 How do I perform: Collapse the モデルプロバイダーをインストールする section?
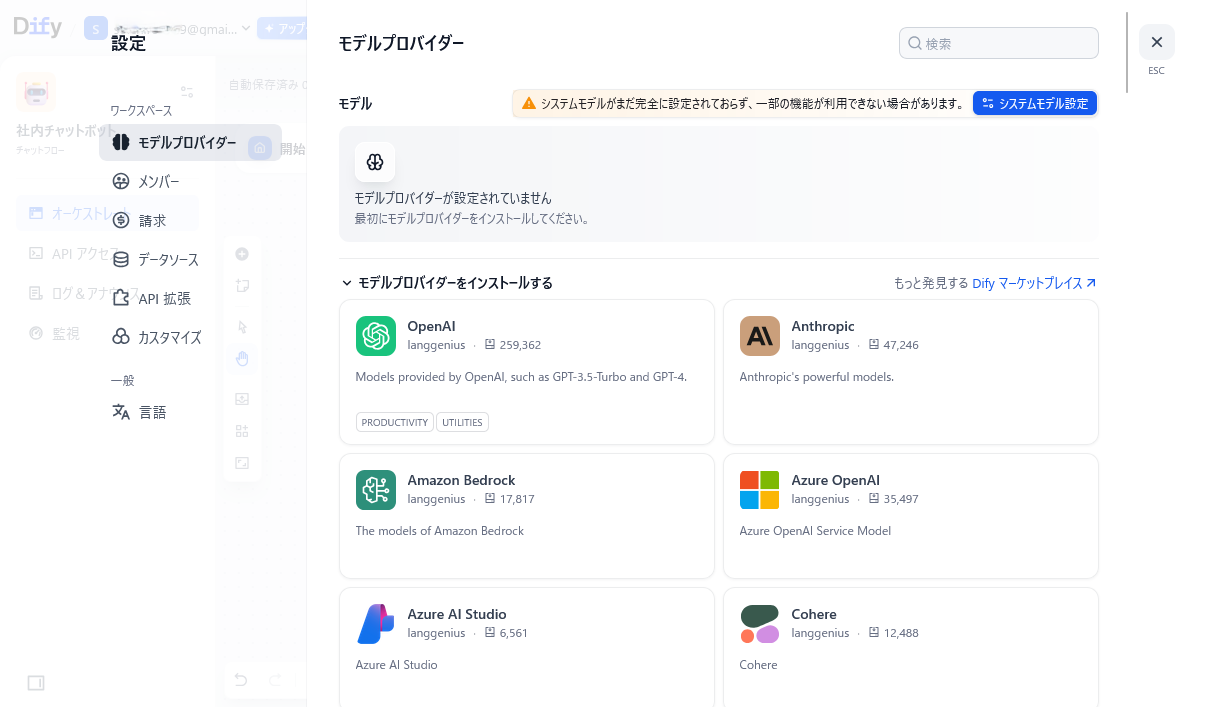click(x=447, y=283)
